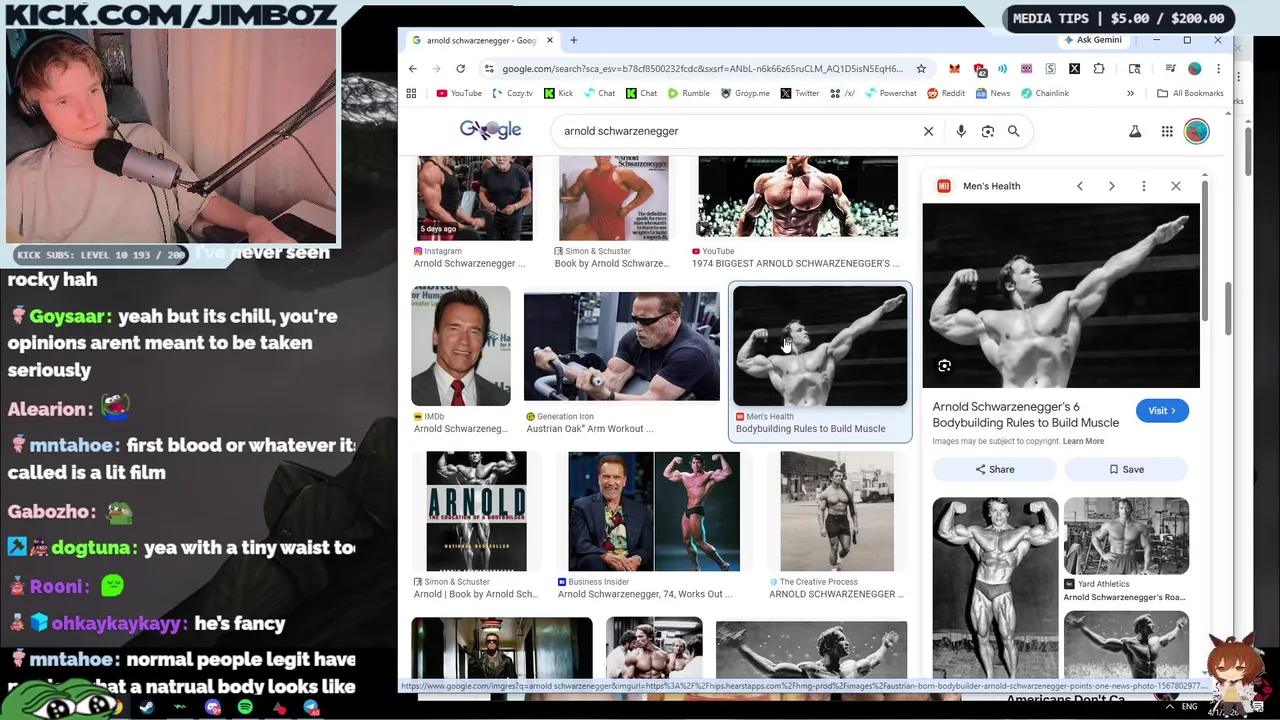The width and height of the screenshot is (1280, 720).
Task: Close the arnold schwarzenegger tab
Action: (x=549, y=40)
